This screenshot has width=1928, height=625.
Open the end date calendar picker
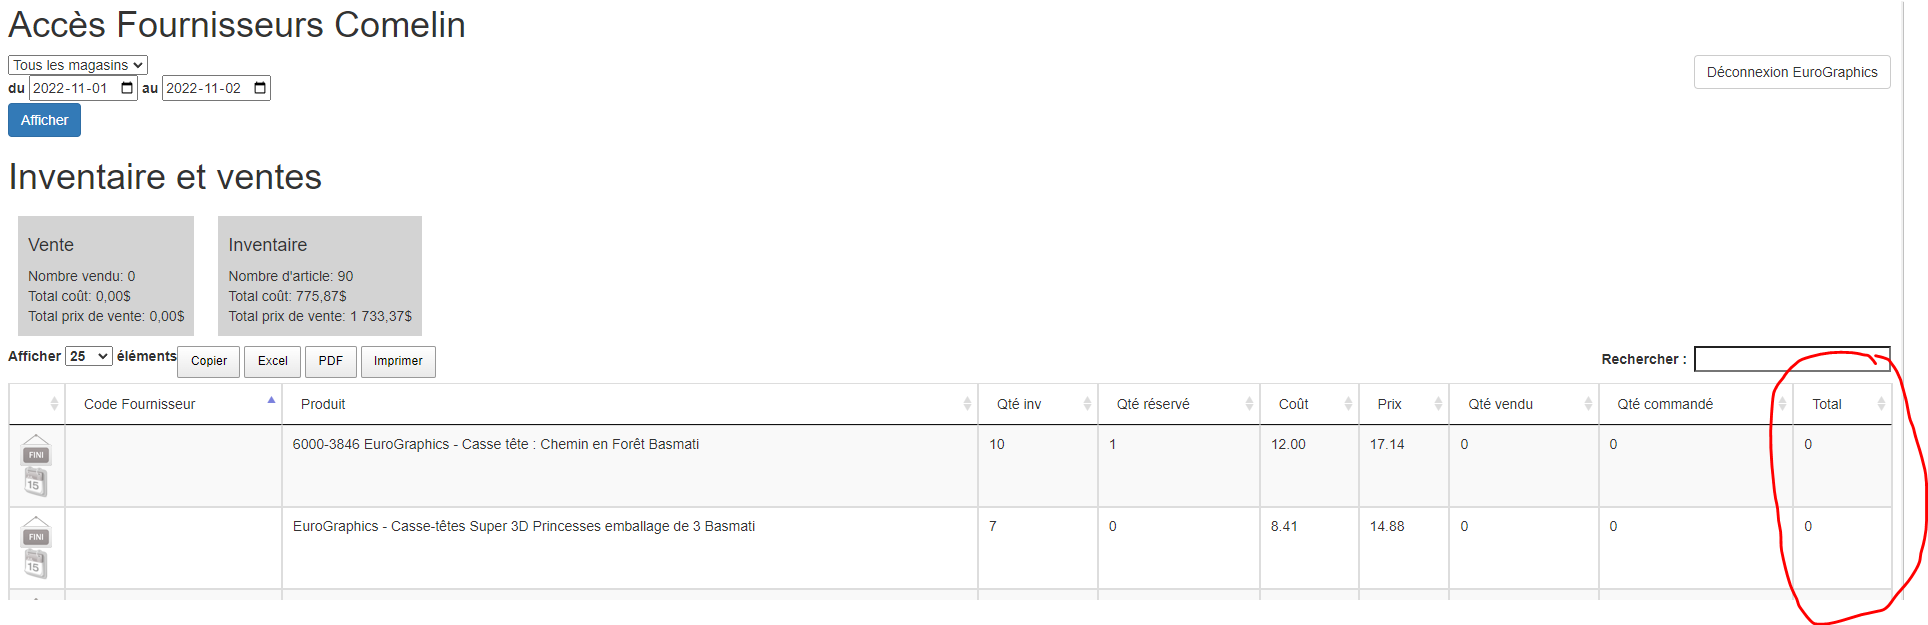(x=260, y=88)
